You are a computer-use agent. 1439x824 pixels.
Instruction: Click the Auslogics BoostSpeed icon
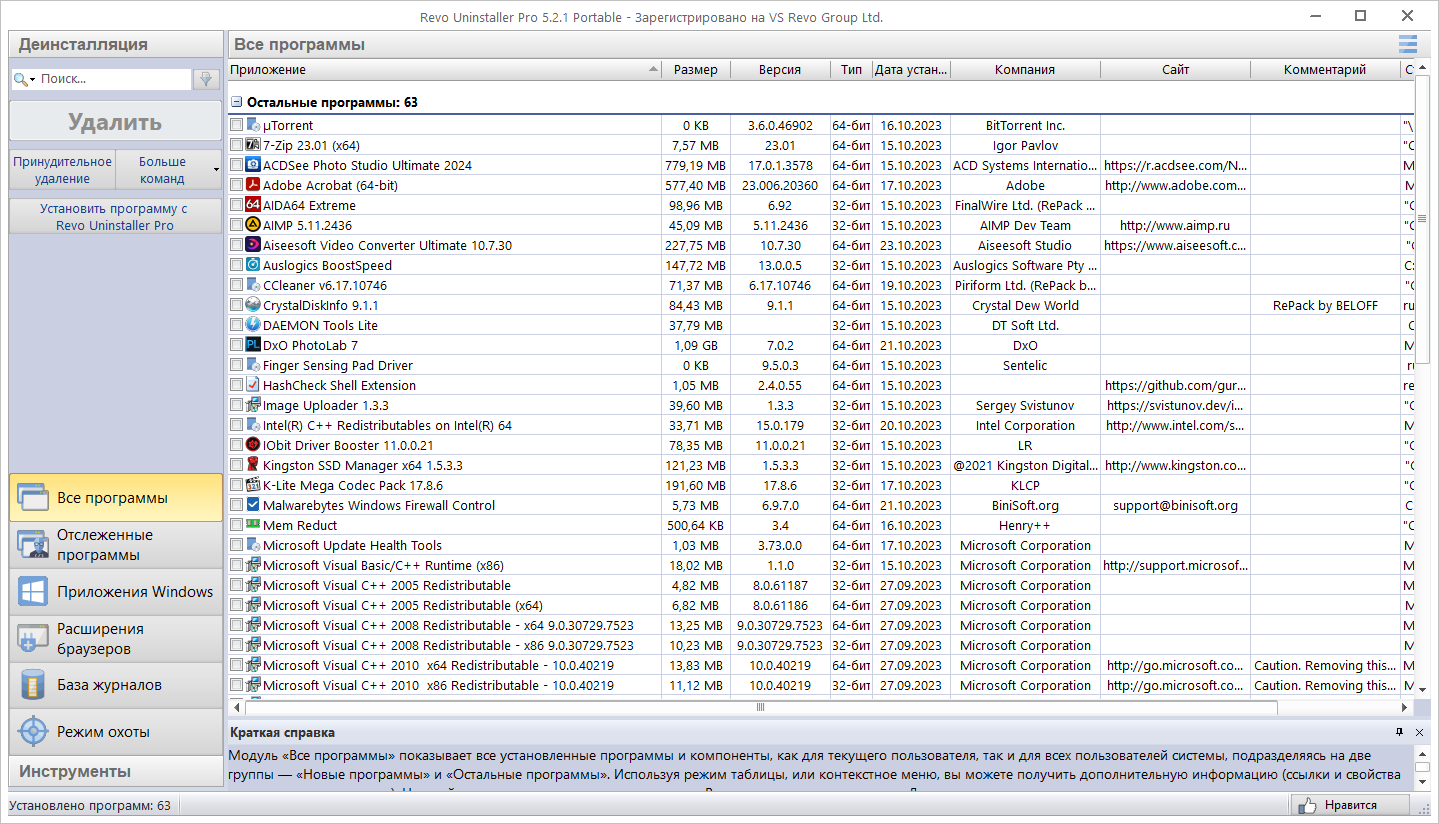[x=253, y=266]
